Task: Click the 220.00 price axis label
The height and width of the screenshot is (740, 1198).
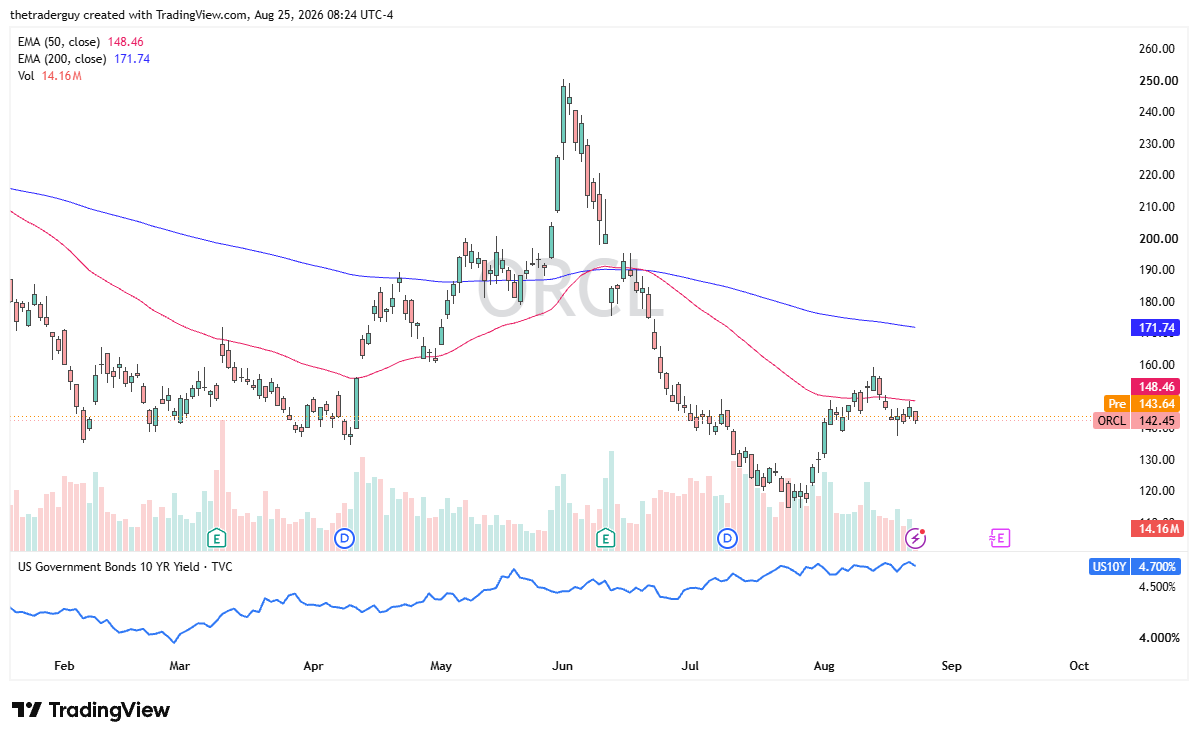Action: coord(1157,175)
